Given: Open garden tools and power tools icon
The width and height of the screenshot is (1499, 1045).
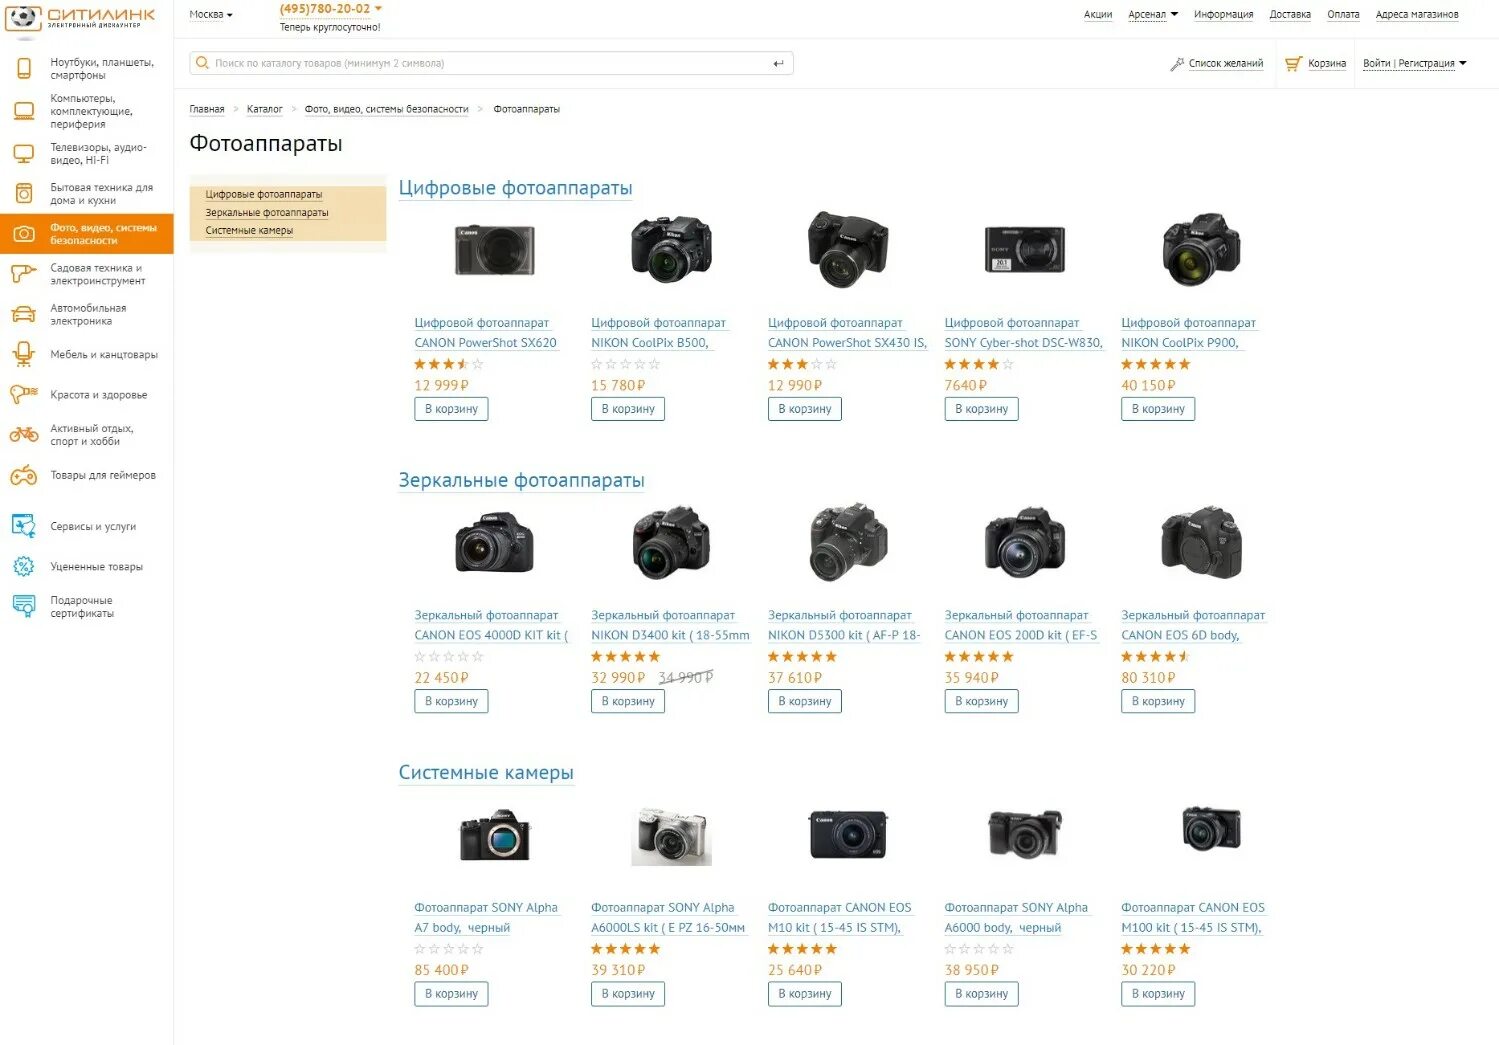Looking at the screenshot, I should tap(24, 274).
